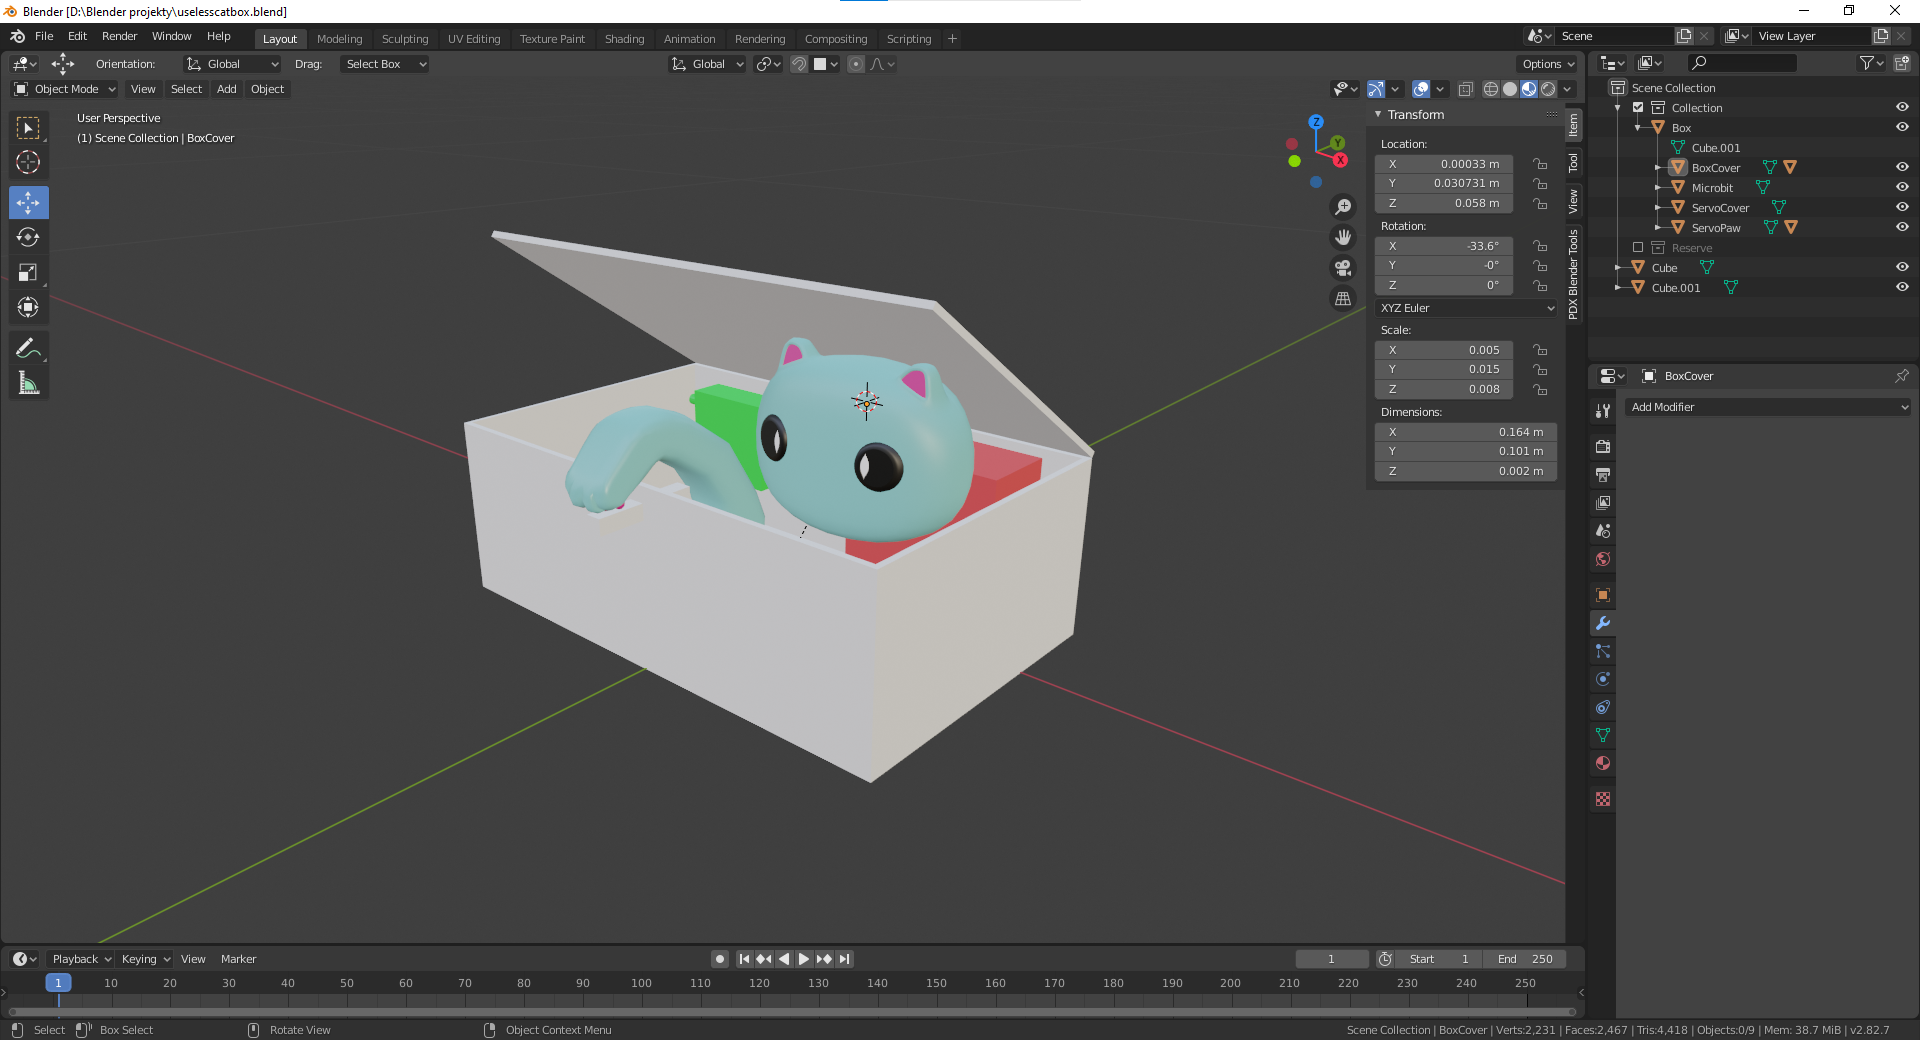Uncheck the Collection checkbox
Screen dimensions: 1920x1040
click(x=1638, y=107)
